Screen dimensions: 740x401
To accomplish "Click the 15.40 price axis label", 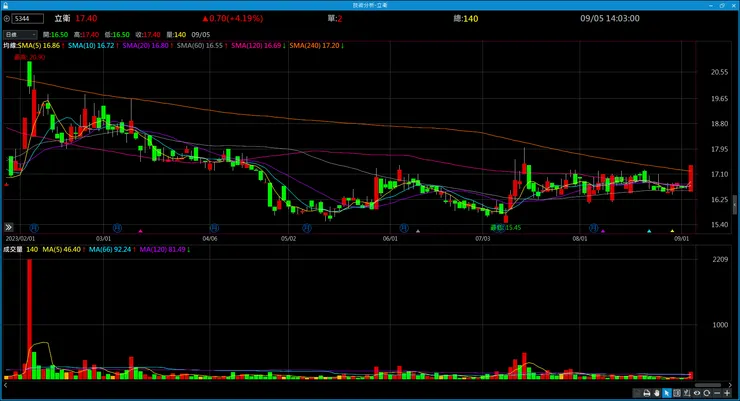I will (719, 225).
